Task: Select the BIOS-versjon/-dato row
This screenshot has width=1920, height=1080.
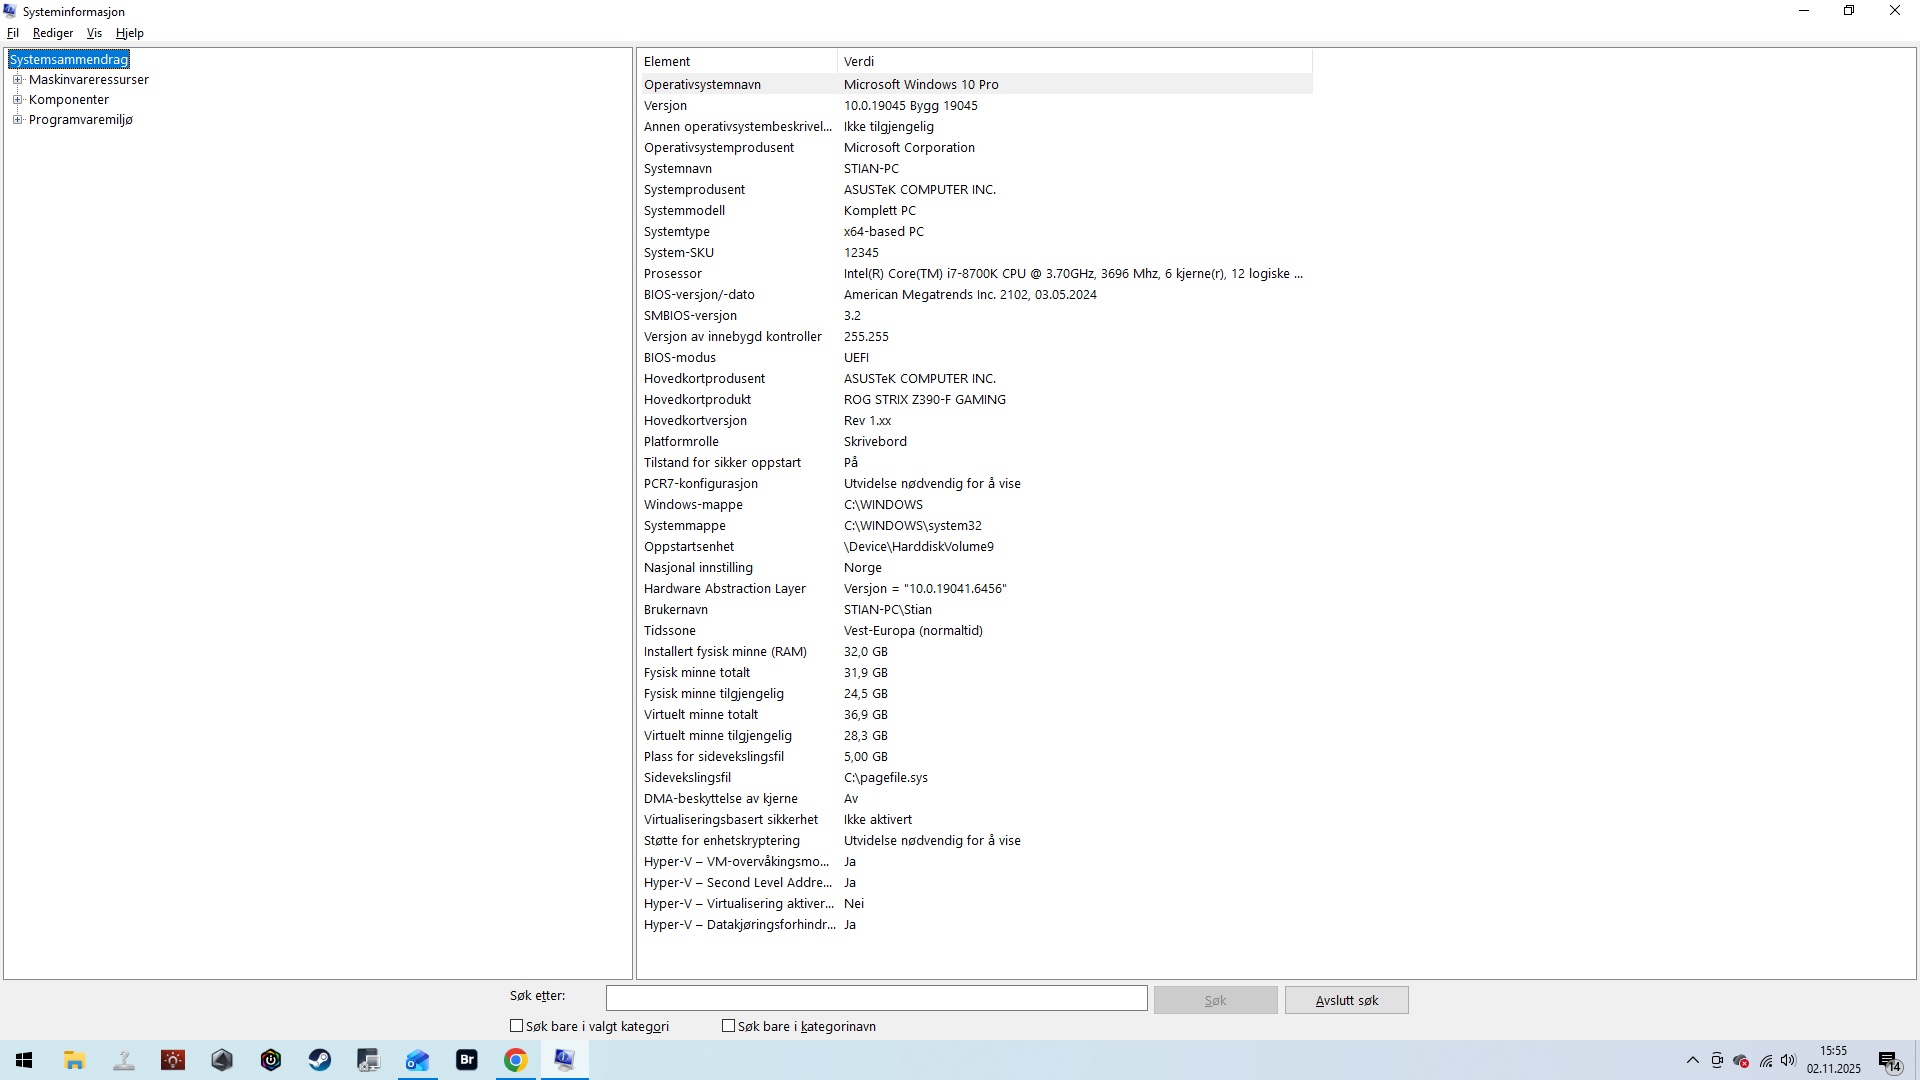Action: (976, 295)
